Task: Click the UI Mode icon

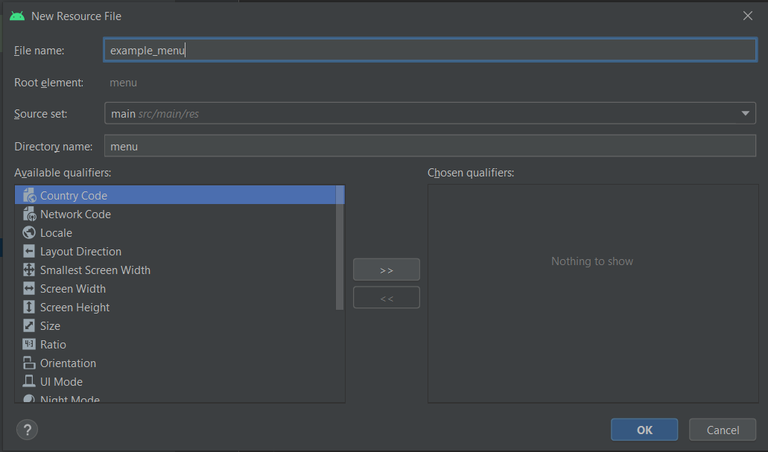Action: [29, 381]
